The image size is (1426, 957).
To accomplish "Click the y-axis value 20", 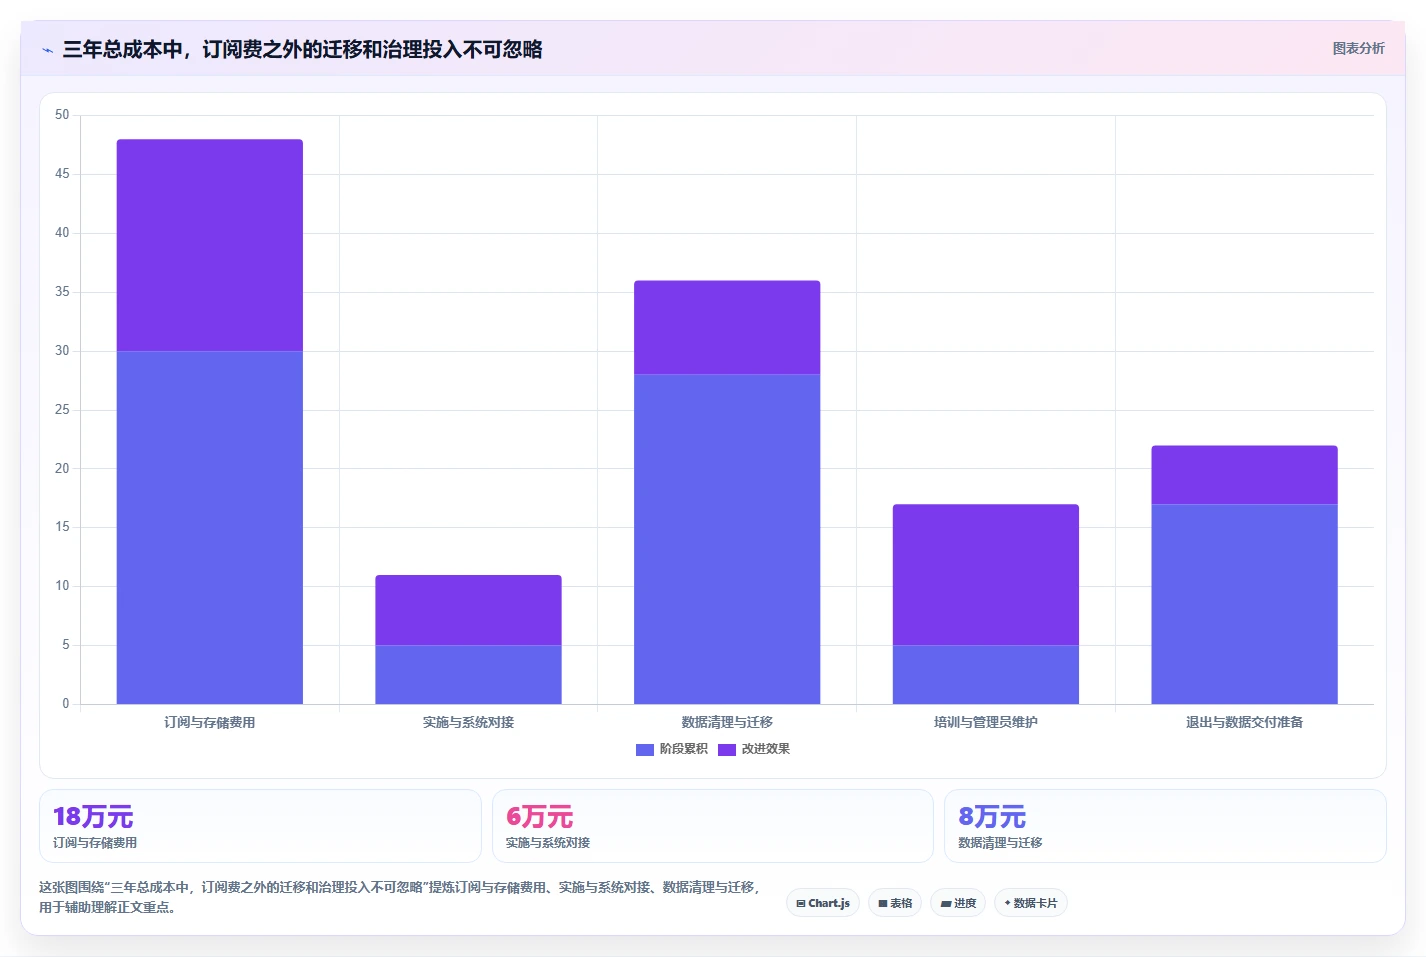I will pos(62,468).
